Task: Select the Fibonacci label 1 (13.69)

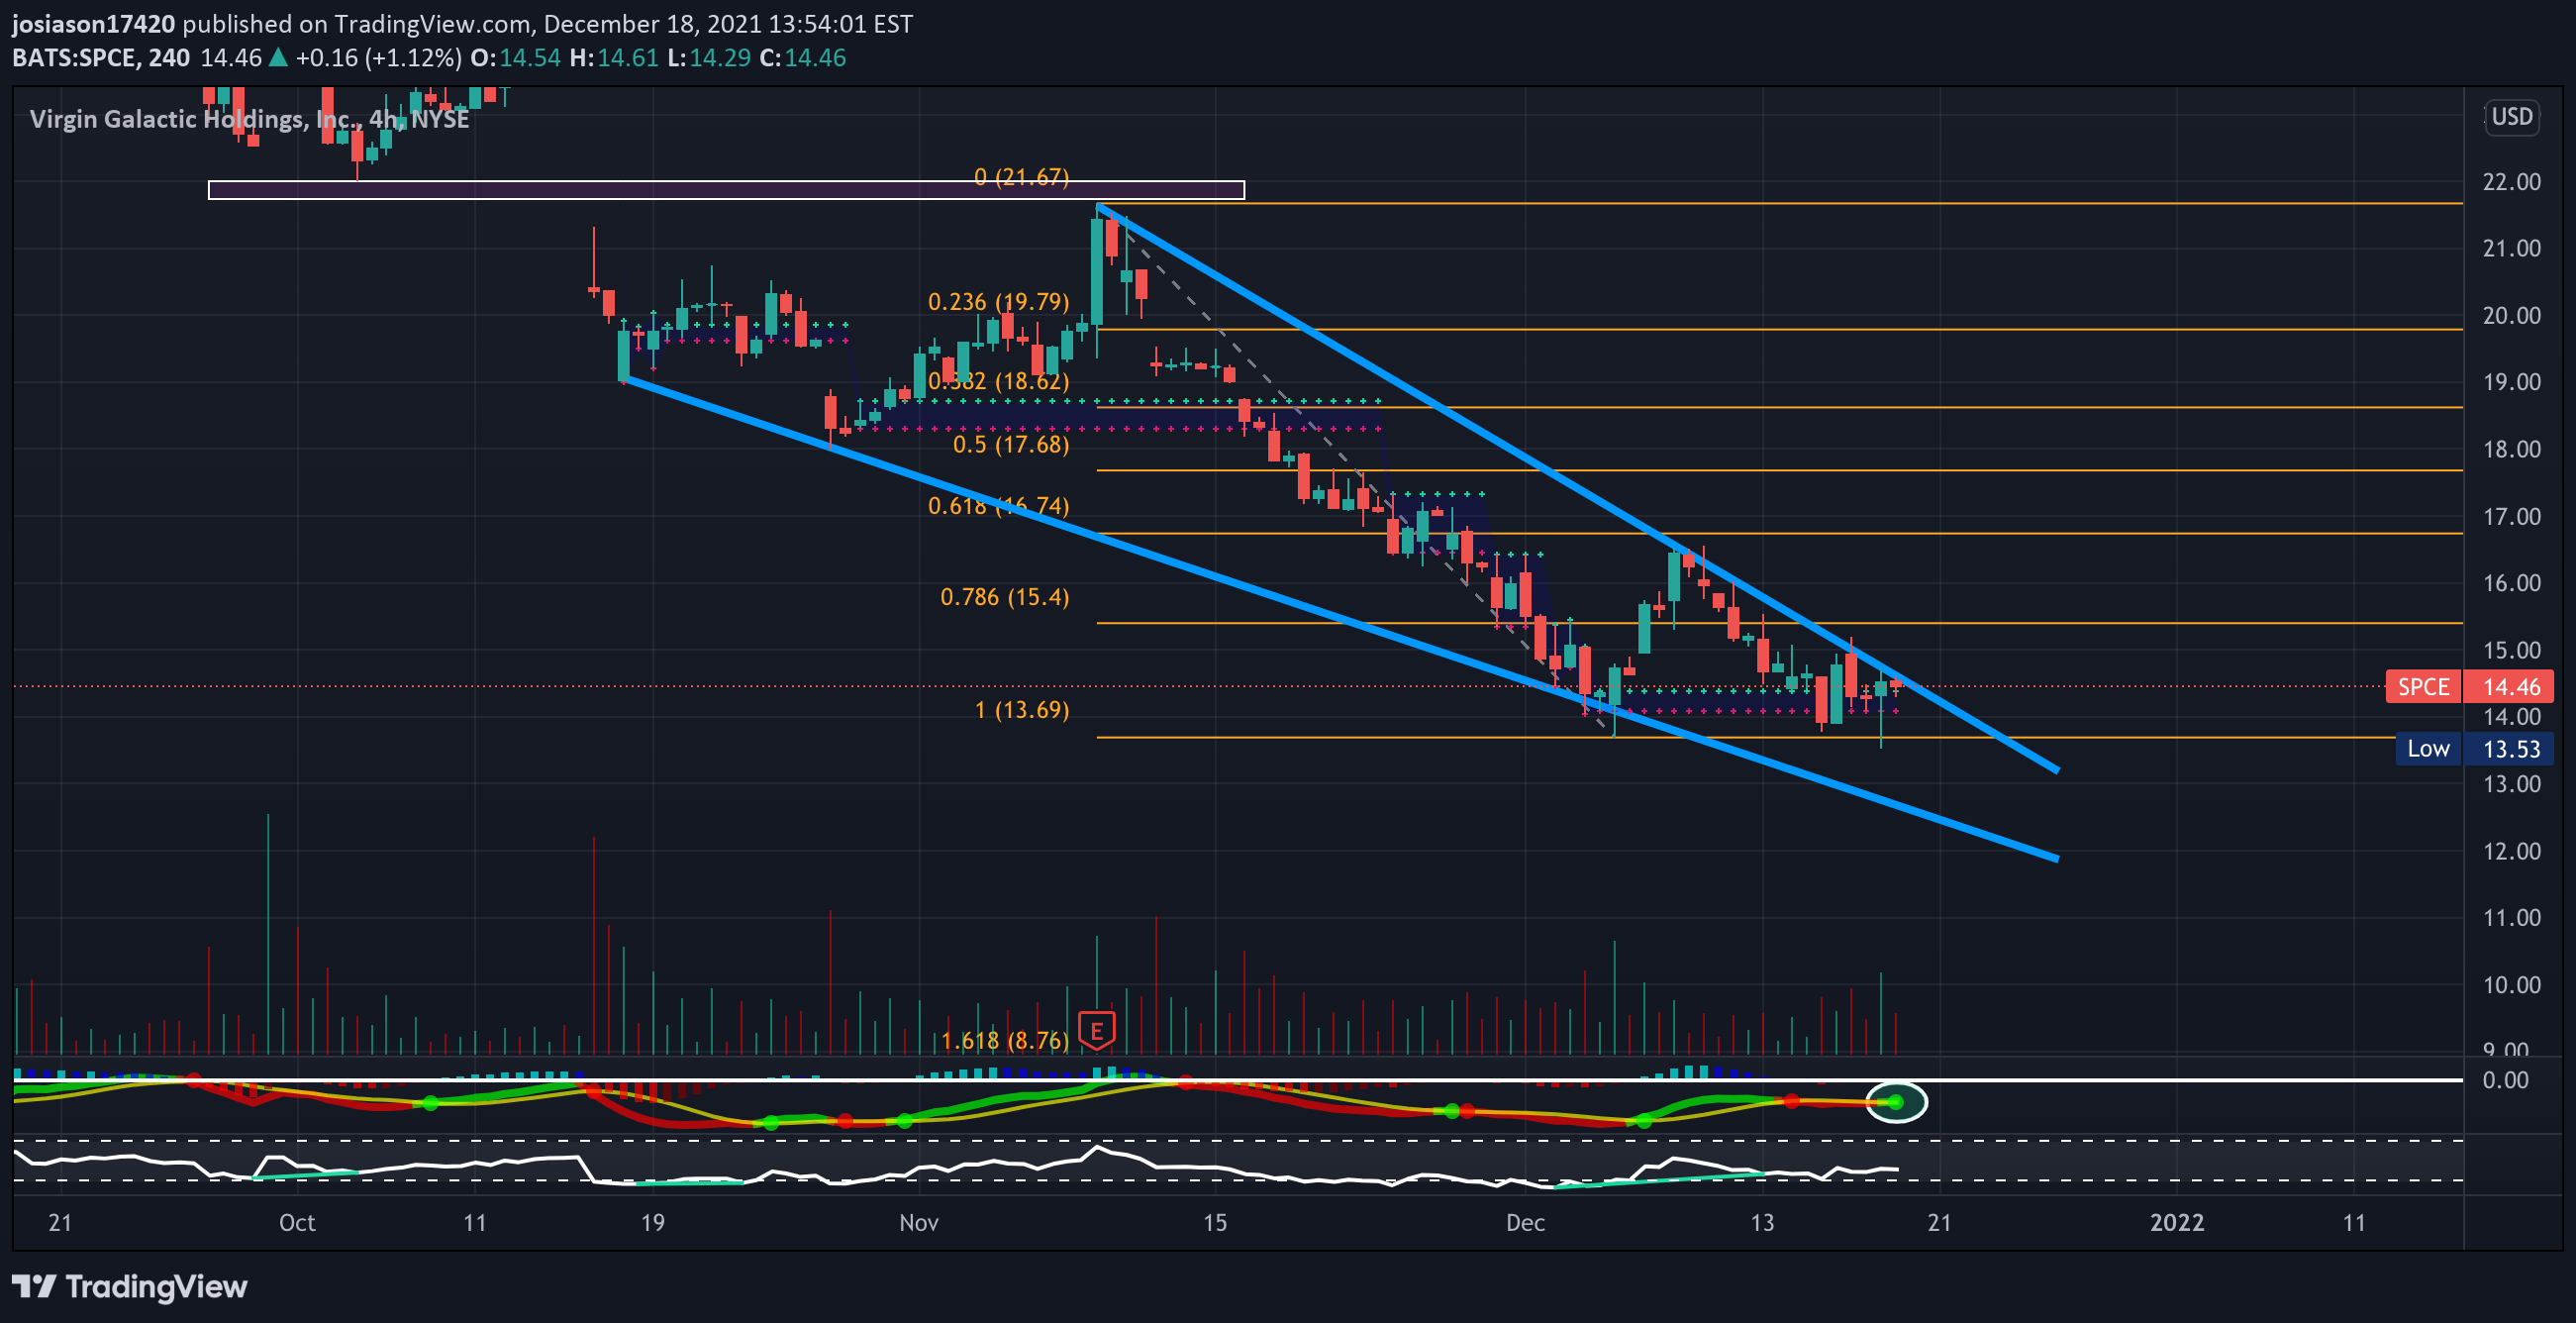Action: (x=1021, y=710)
